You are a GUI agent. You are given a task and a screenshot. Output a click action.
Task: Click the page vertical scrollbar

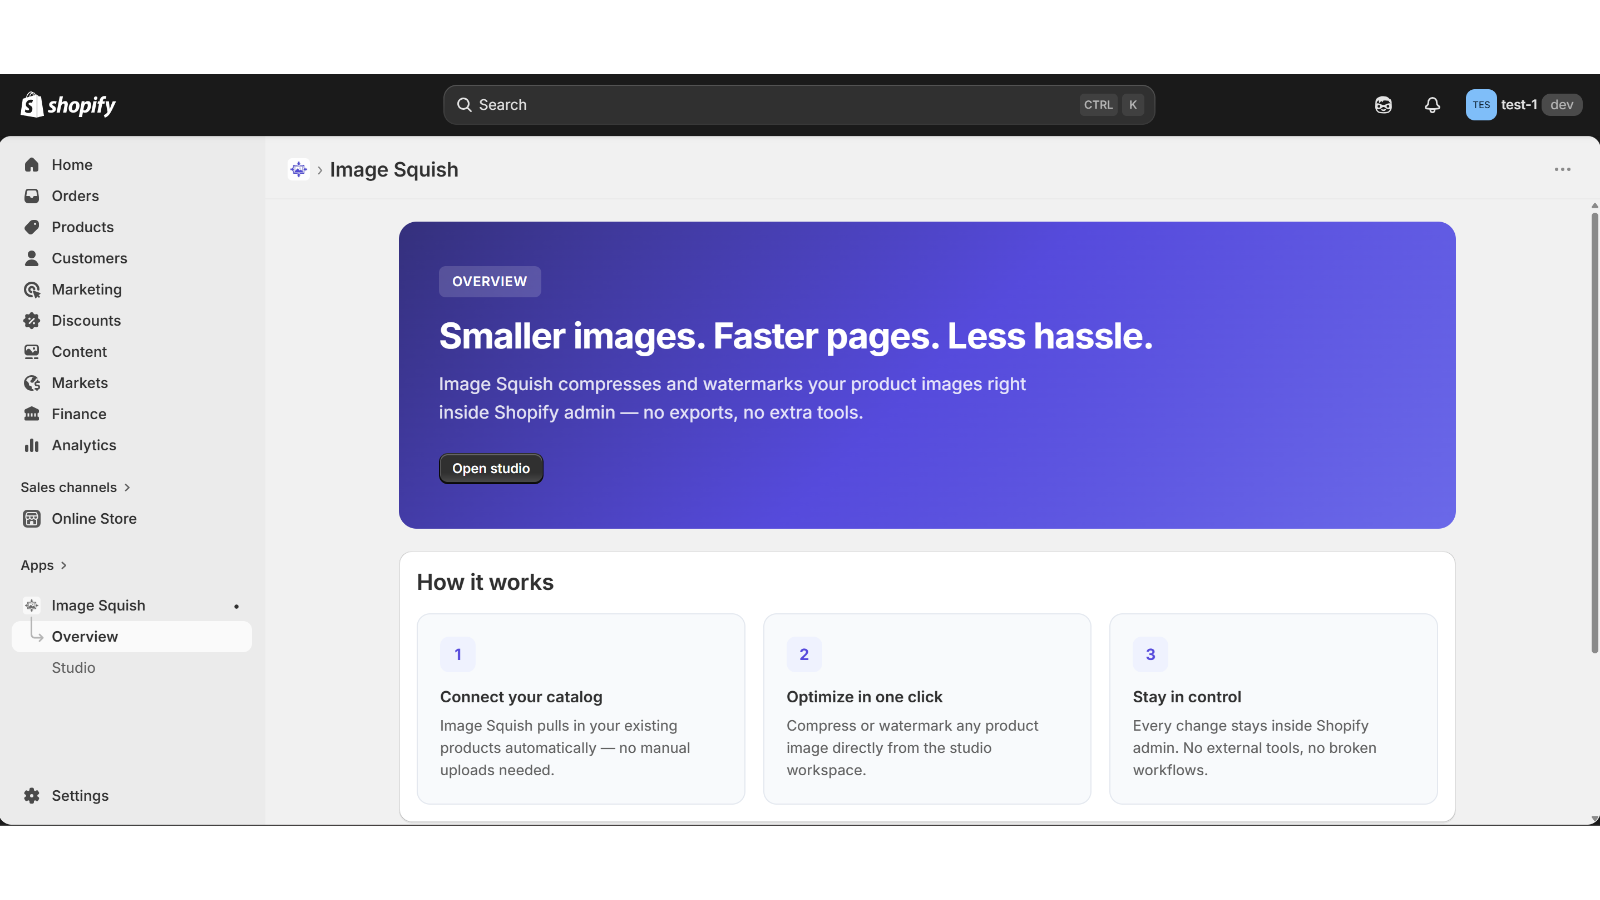coord(1594,432)
